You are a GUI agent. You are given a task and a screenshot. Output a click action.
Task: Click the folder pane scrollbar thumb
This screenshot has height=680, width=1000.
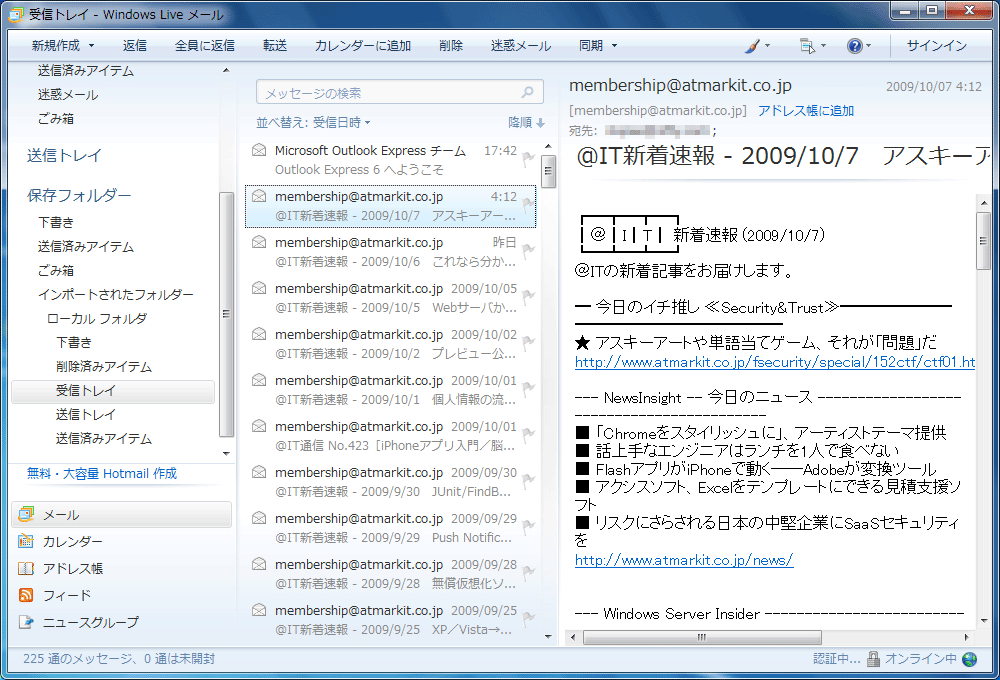coord(226,314)
